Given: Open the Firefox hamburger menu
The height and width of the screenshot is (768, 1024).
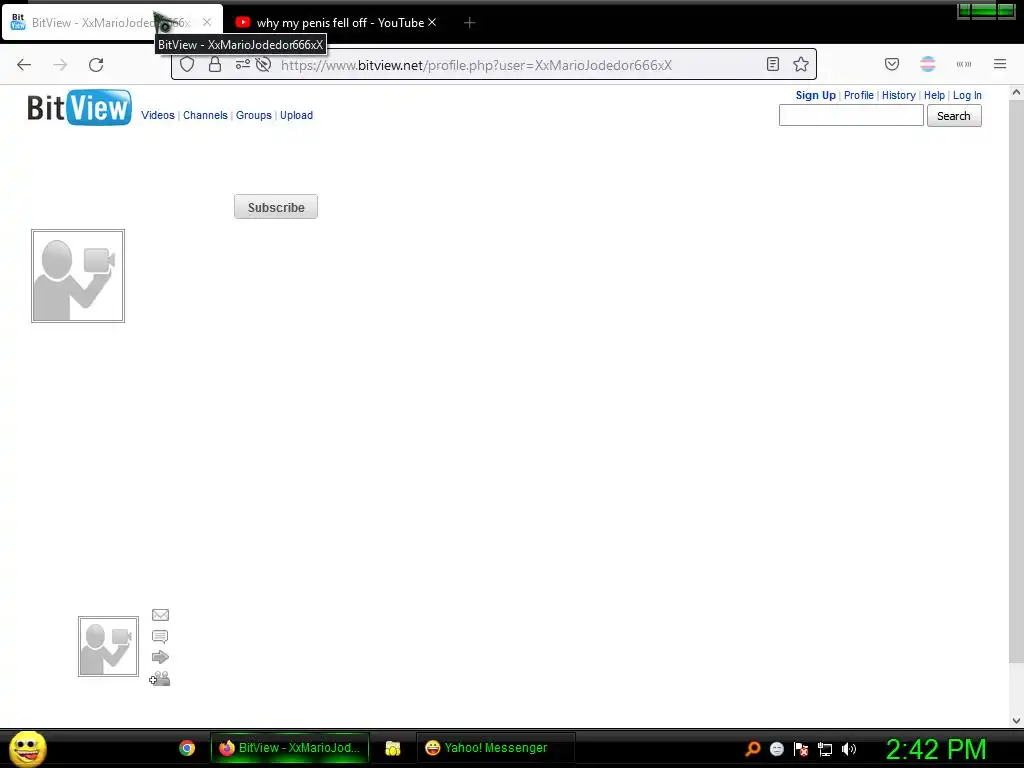Looking at the screenshot, I should (x=1000, y=64).
